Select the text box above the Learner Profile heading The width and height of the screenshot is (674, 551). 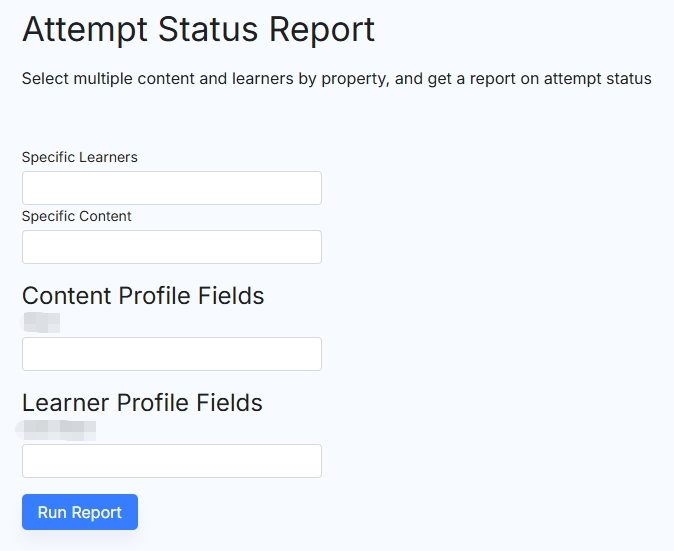172,354
